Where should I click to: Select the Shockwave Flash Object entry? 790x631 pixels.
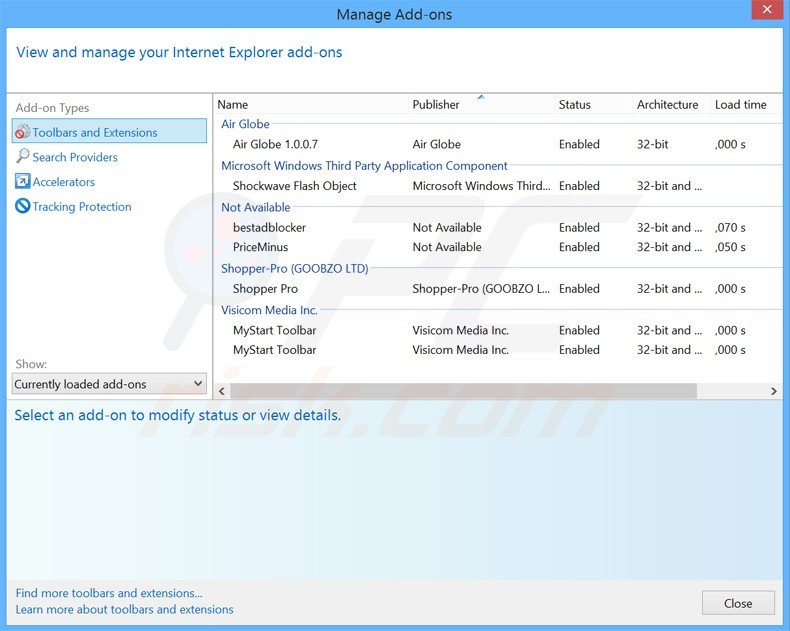[295, 186]
